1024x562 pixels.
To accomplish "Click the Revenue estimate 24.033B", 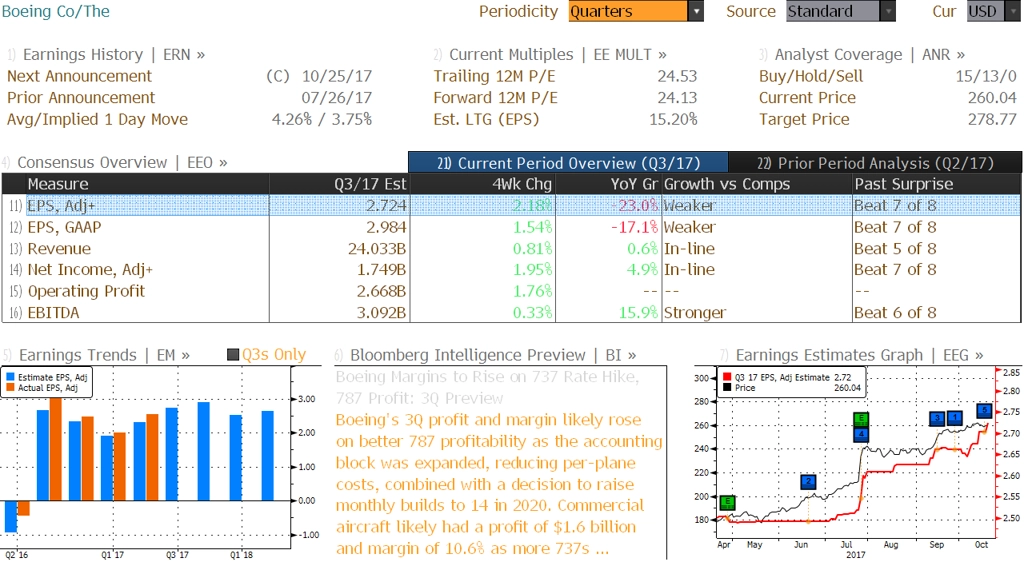I will pos(377,249).
